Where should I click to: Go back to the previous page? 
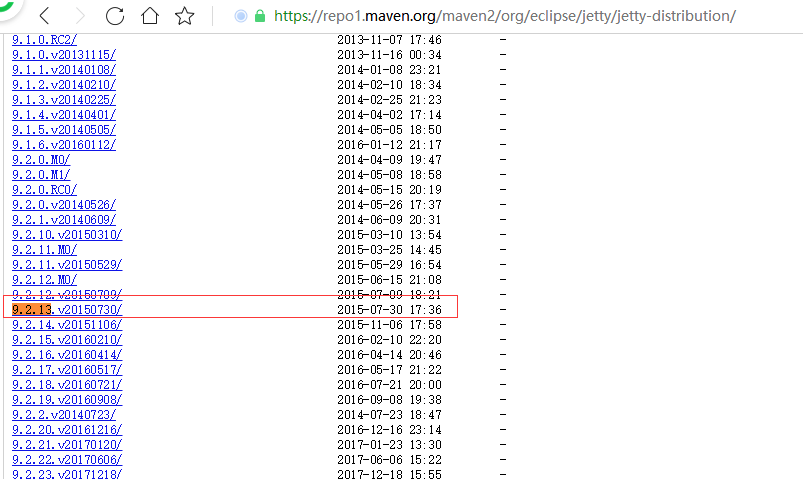(x=45, y=16)
